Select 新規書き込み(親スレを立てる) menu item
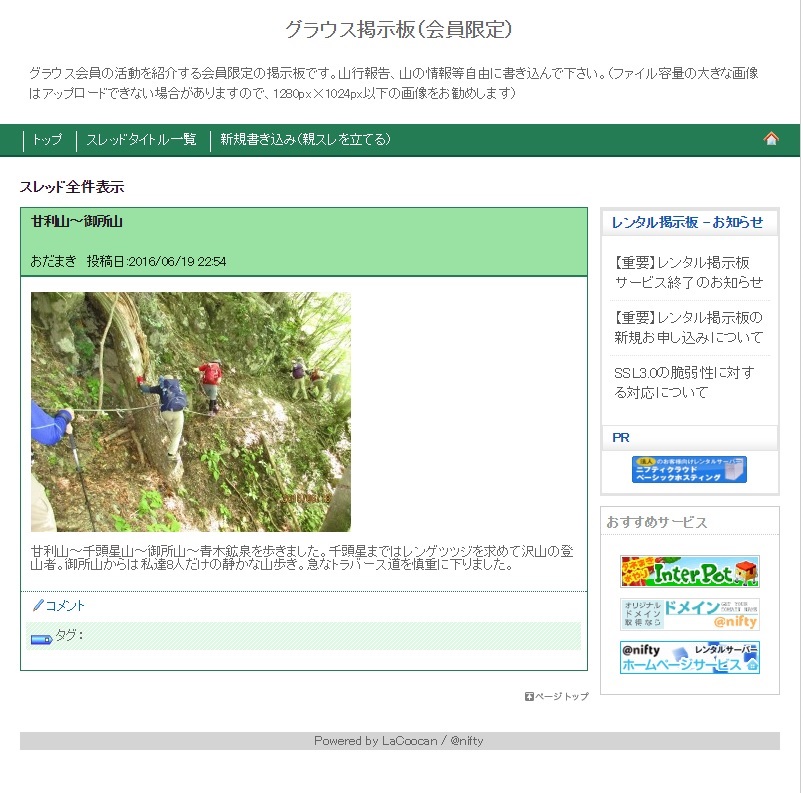The image size is (803, 793). 306,139
